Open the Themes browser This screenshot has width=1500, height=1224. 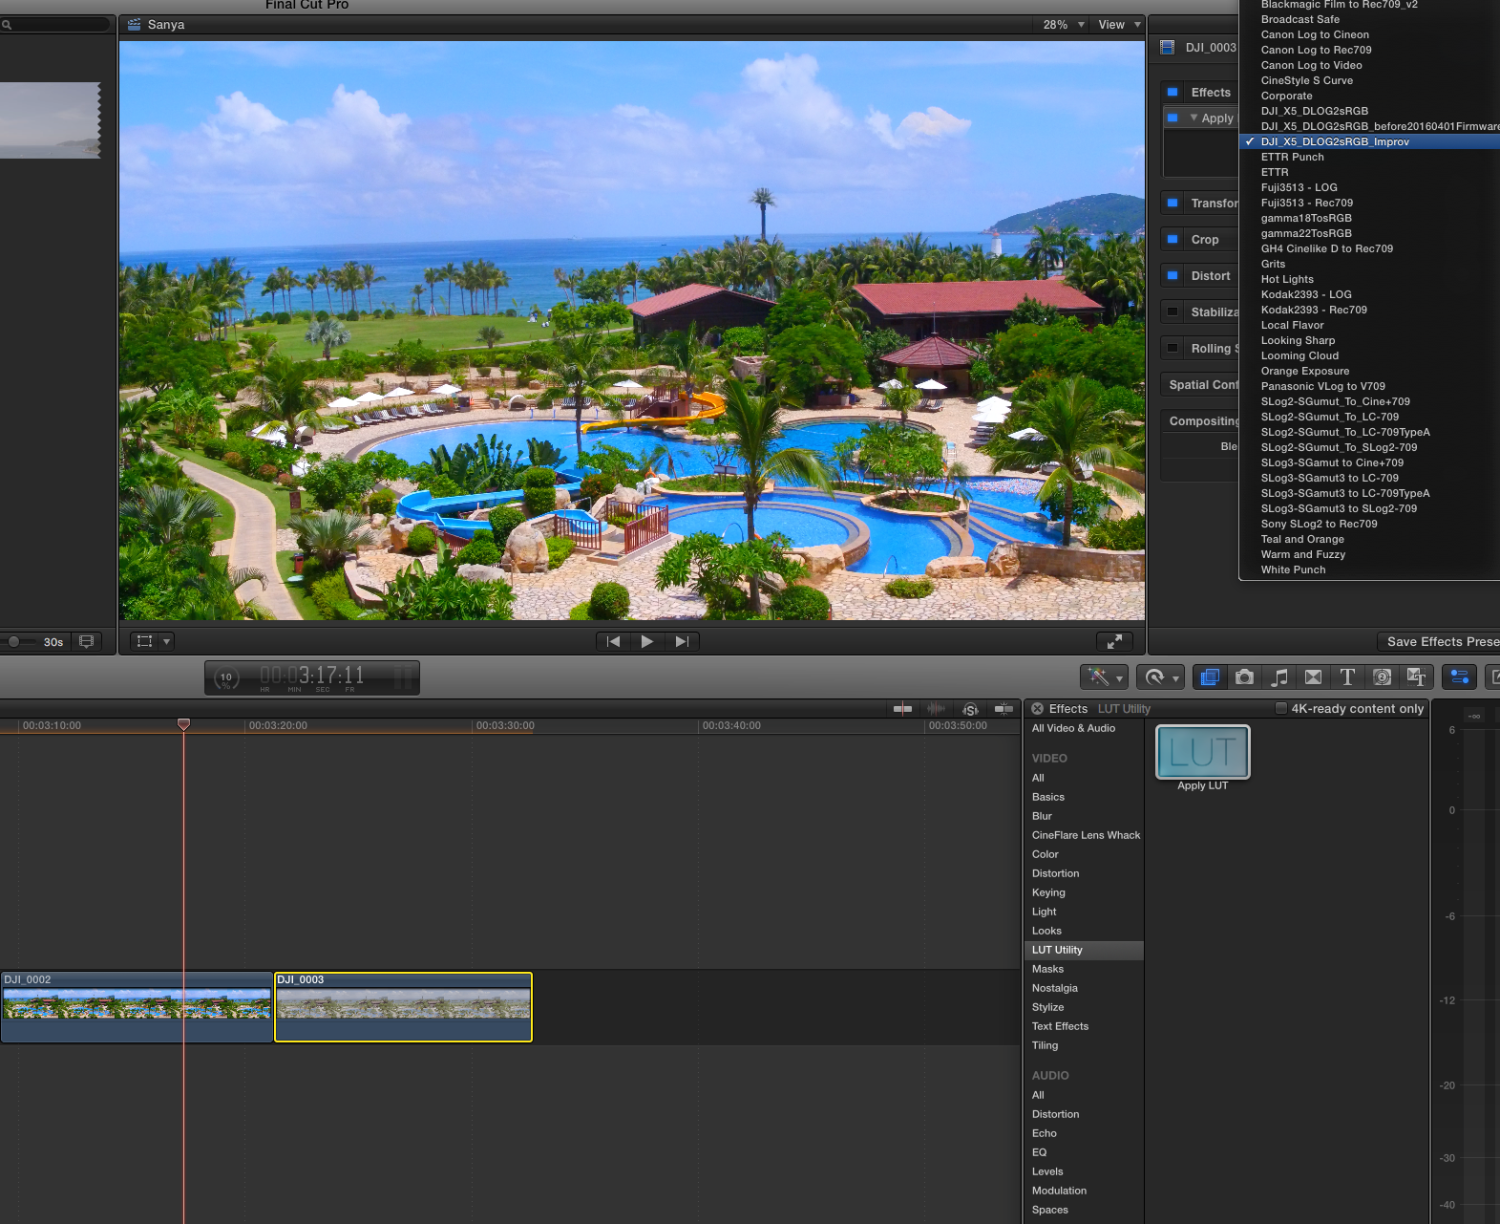pyautogui.click(x=1416, y=677)
